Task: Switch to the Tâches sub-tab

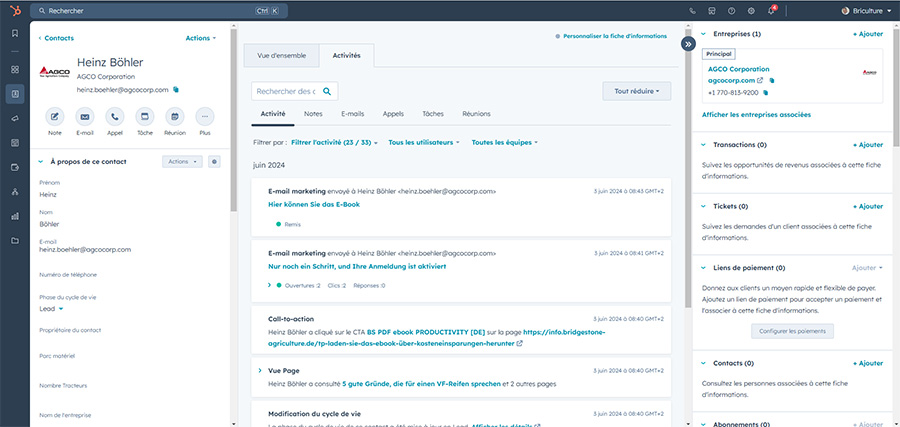Action: click(x=433, y=114)
